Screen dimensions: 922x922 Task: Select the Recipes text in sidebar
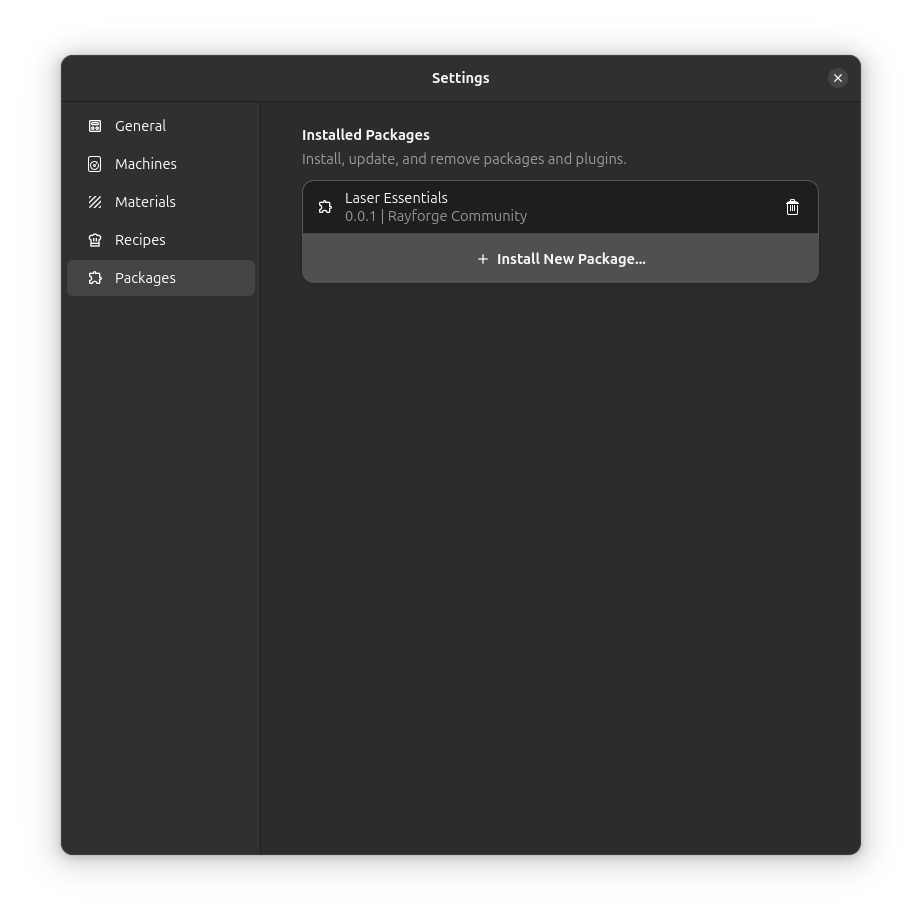[140, 240]
